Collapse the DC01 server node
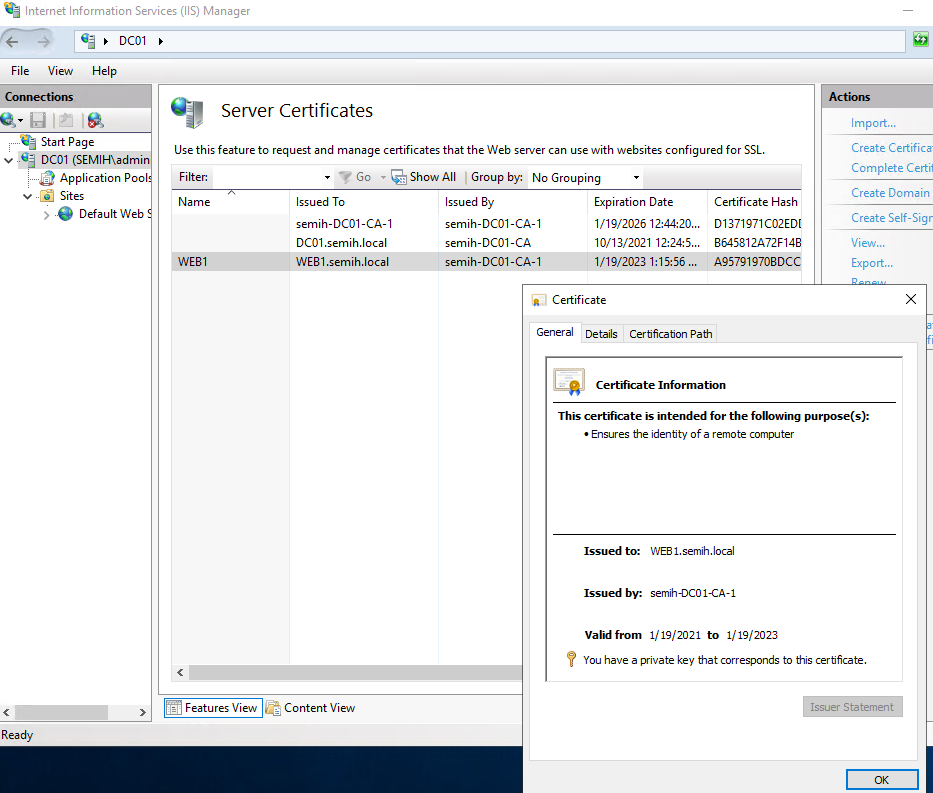Viewport: 933px width, 793px height. point(9,160)
